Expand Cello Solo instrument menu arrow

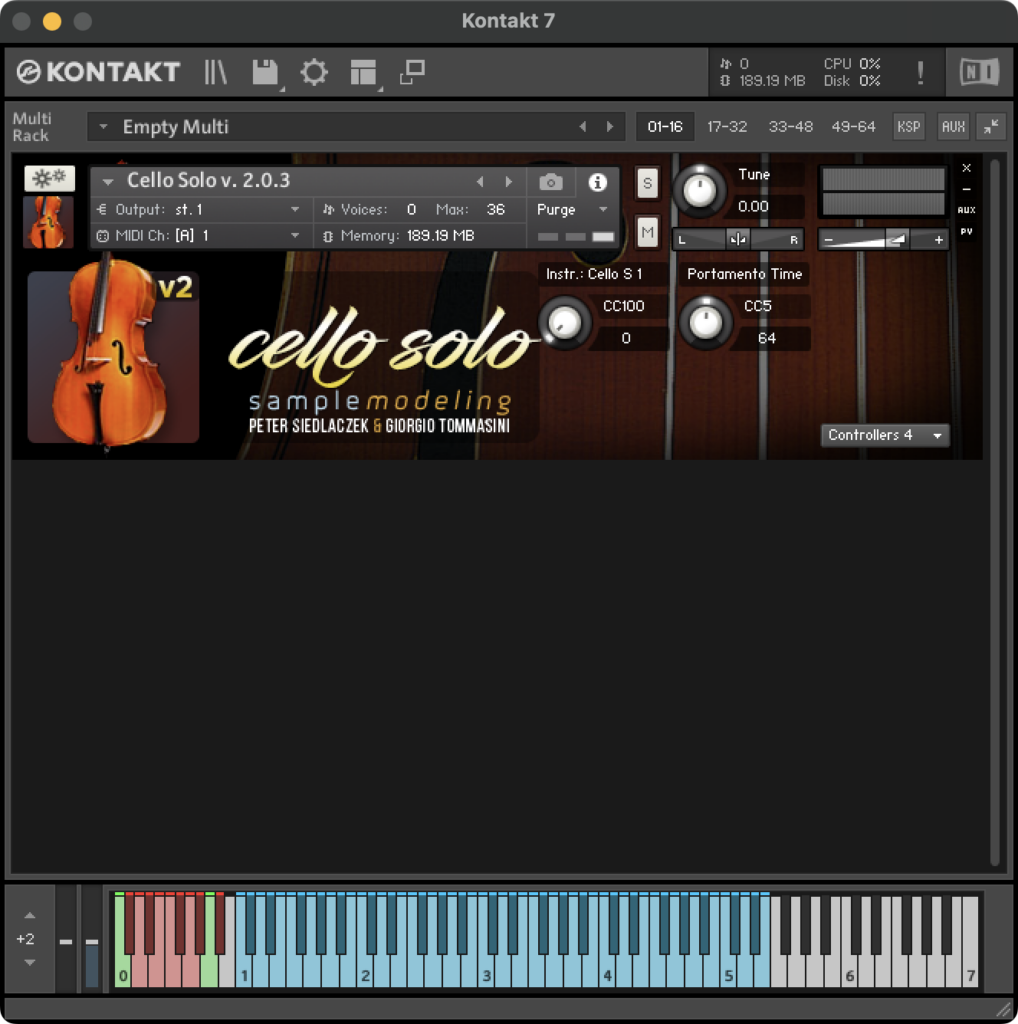[108, 181]
